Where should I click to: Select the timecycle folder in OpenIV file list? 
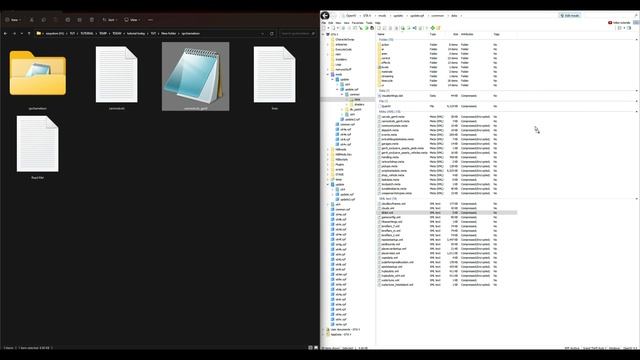click(x=387, y=81)
